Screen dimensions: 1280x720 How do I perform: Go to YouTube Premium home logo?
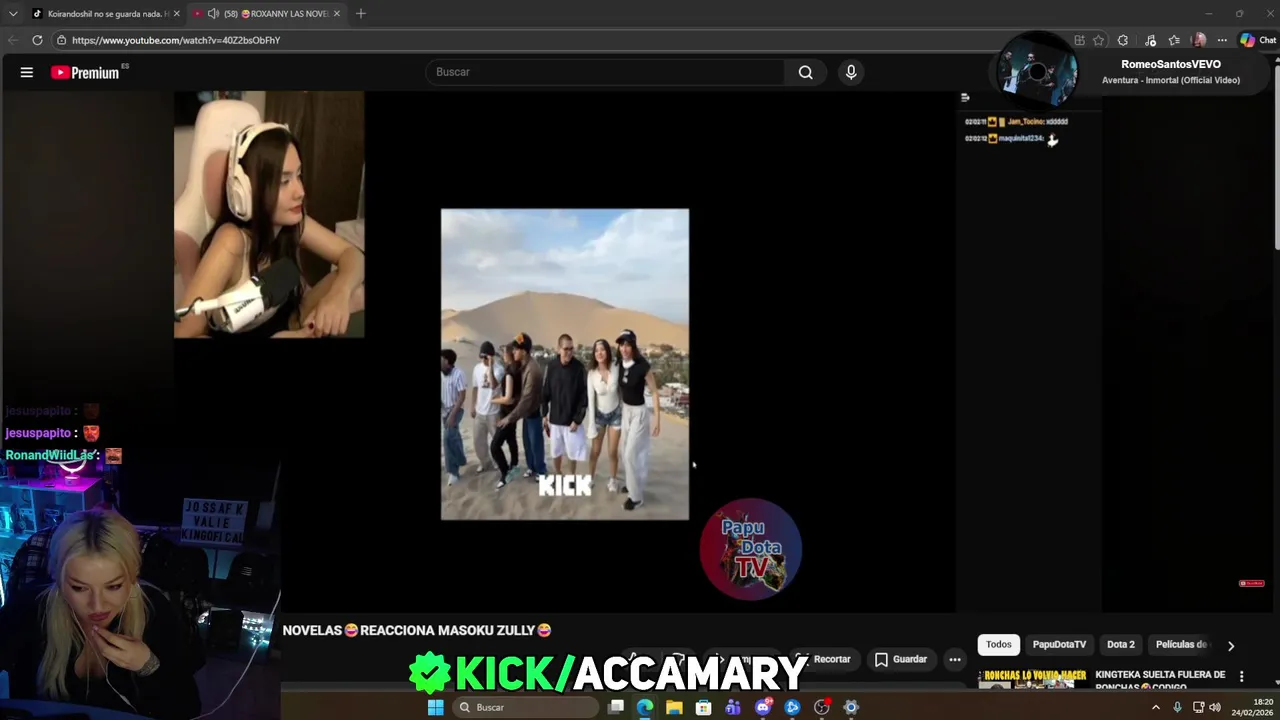click(x=85, y=72)
